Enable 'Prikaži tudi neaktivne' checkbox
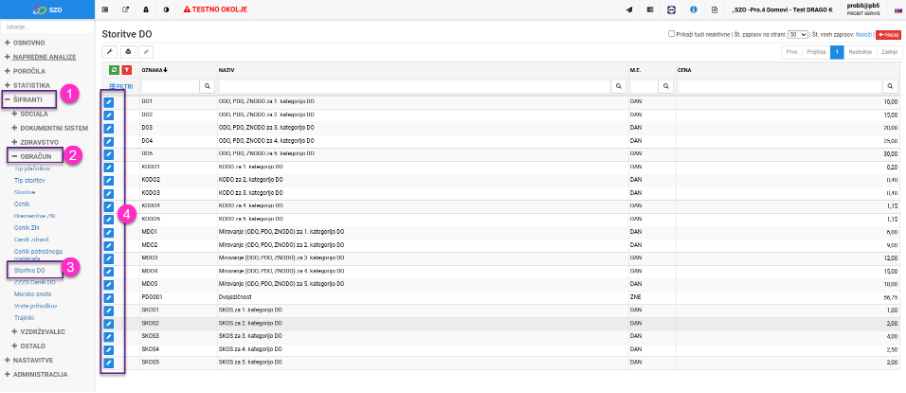This screenshot has width=906, height=393. pos(671,34)
